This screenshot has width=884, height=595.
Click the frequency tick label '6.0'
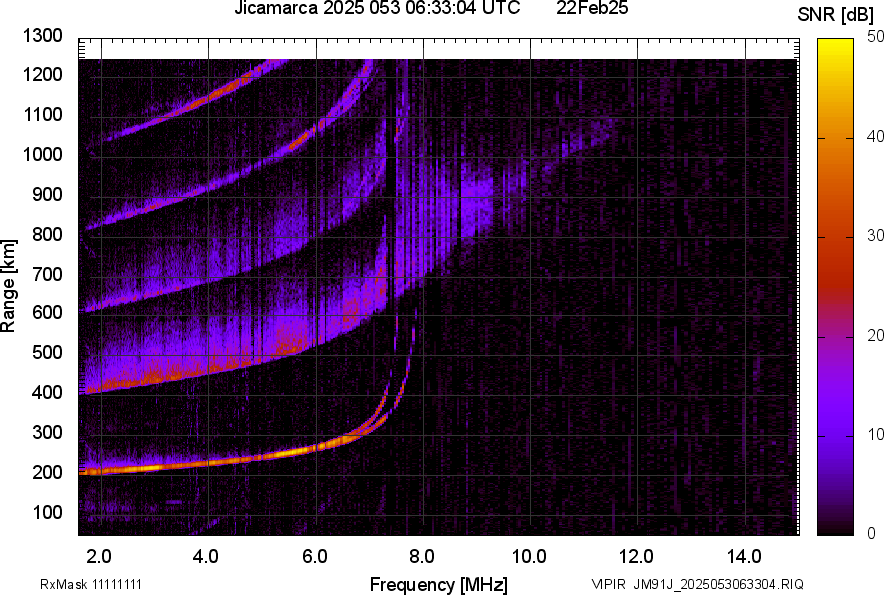(315, 557)
